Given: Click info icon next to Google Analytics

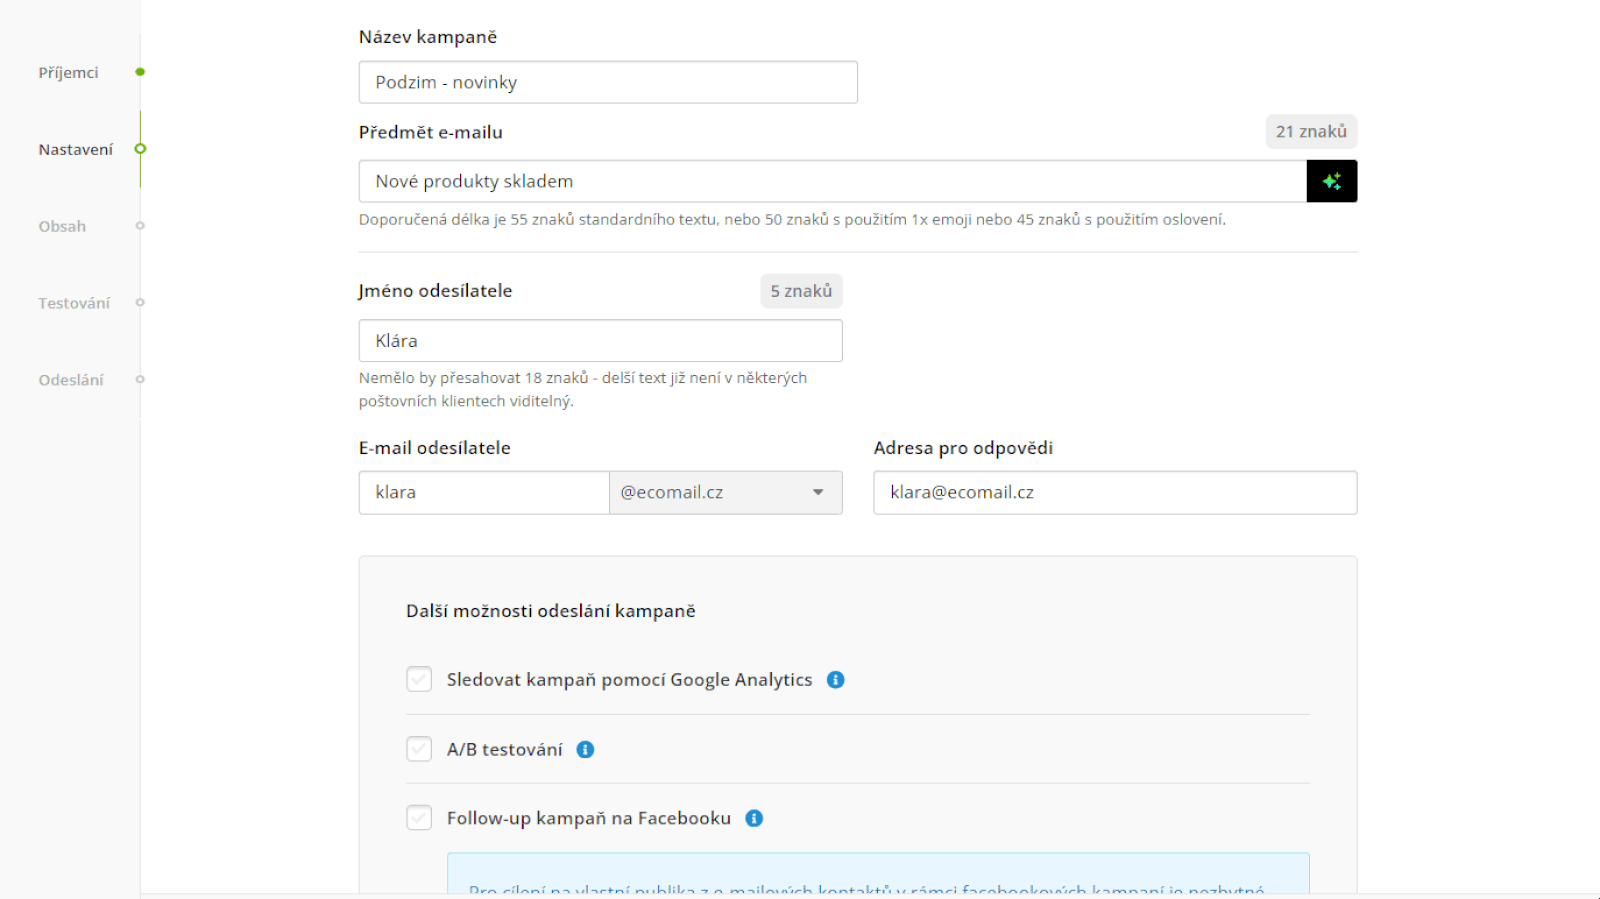Looking at the screenshot, I should coord(835,680).
